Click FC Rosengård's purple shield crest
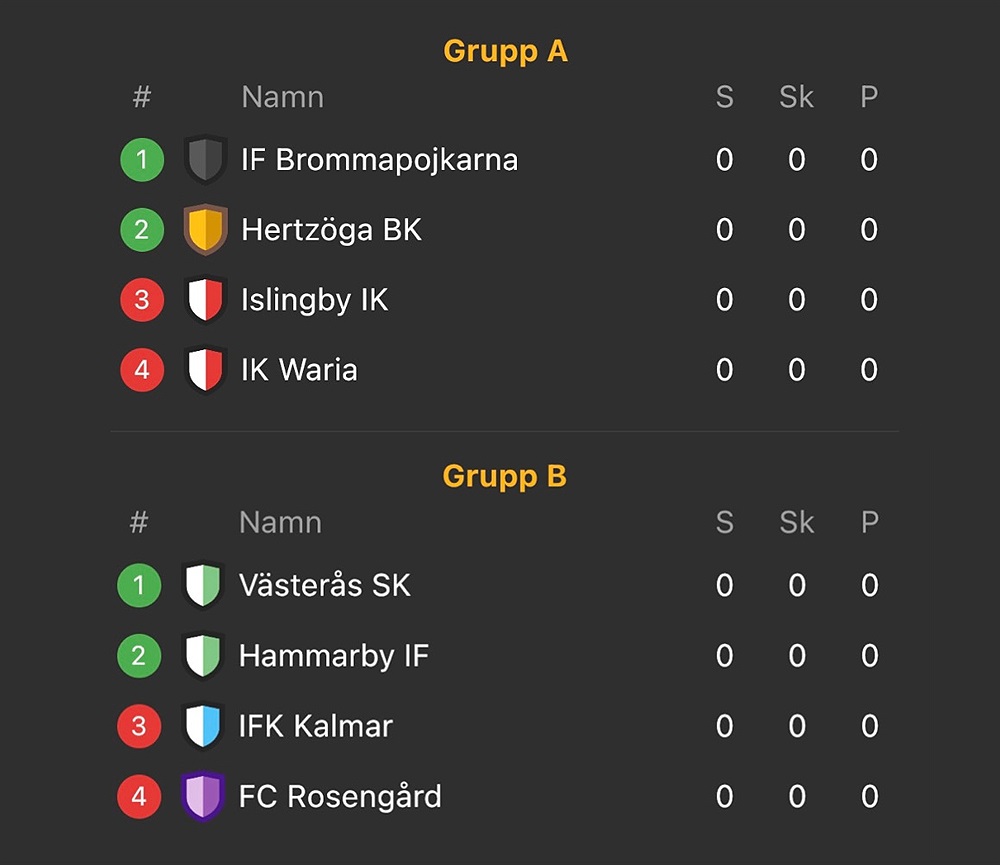Image resolution: width=1000 pixels, height=865 pixels. (x=203, y=796)
